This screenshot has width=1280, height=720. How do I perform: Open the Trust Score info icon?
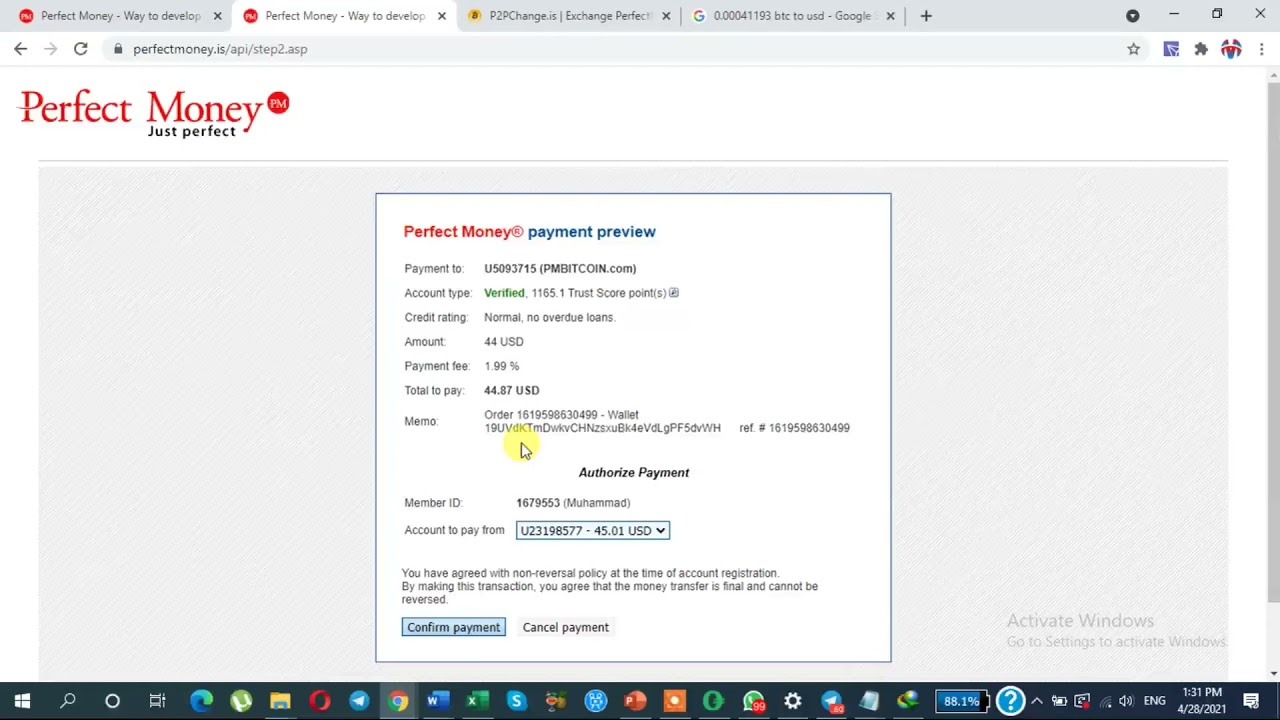[674, 293]
